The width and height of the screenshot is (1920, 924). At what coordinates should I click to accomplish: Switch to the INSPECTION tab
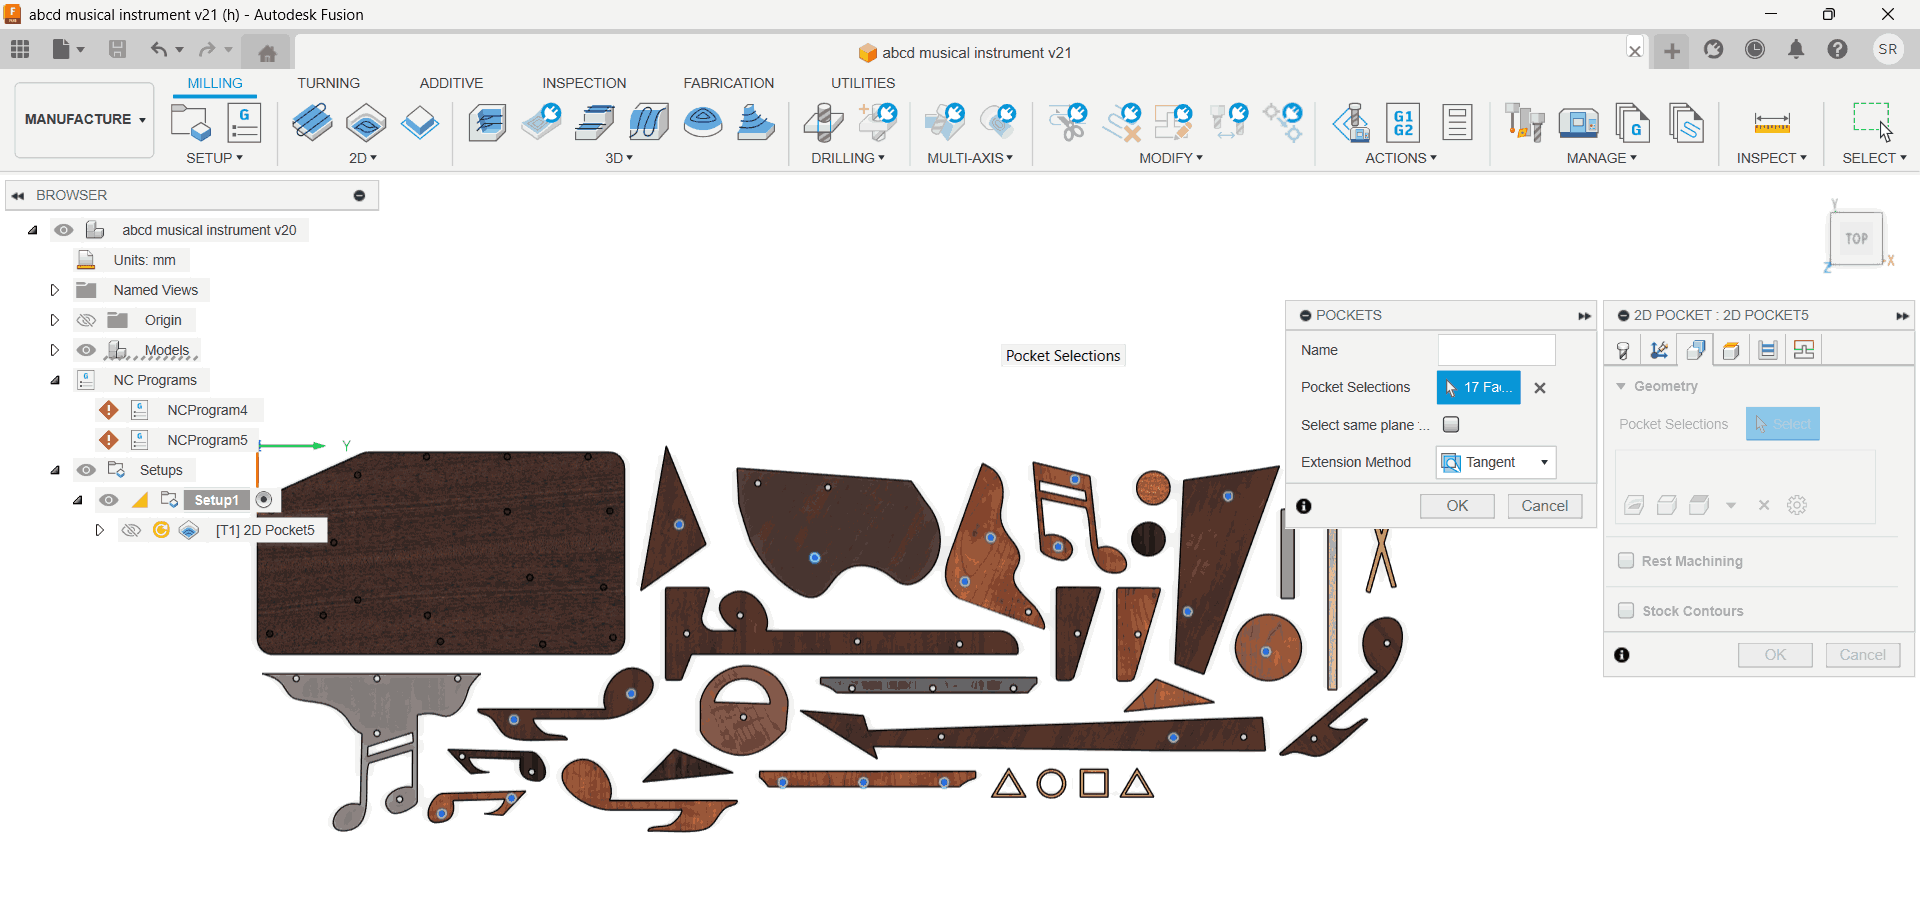(x=584, y=83)
